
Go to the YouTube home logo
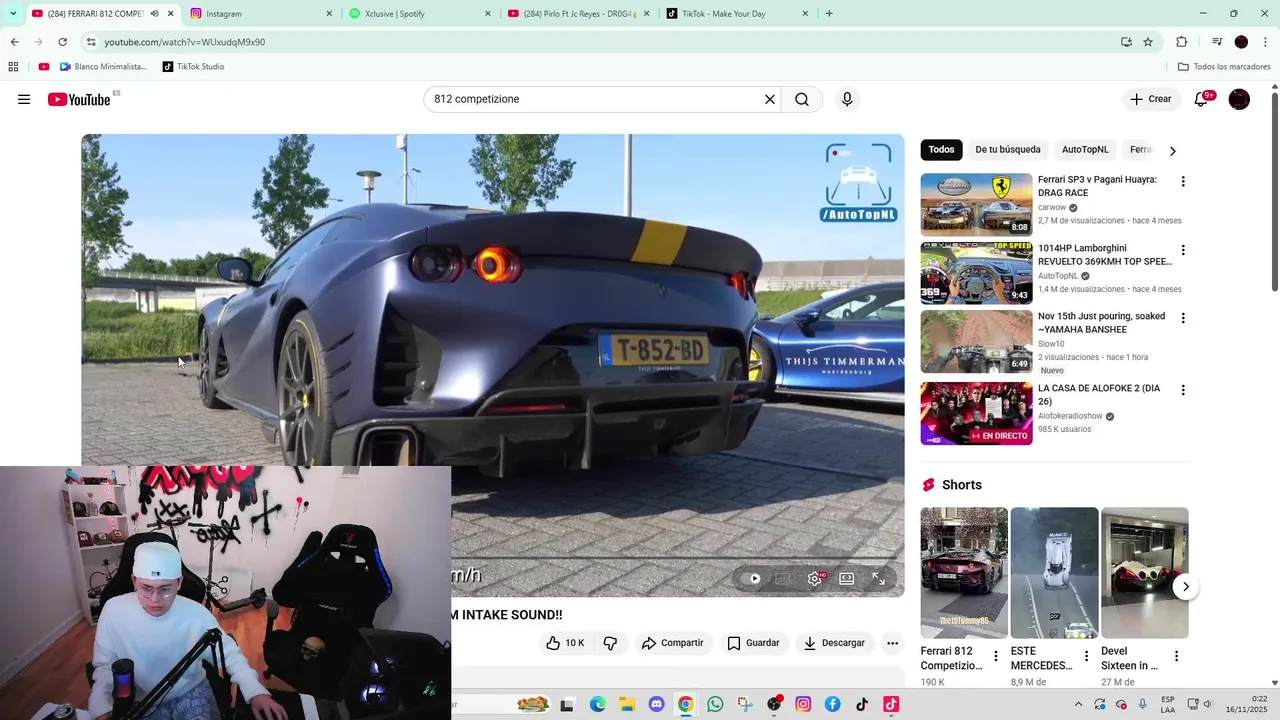79,99
